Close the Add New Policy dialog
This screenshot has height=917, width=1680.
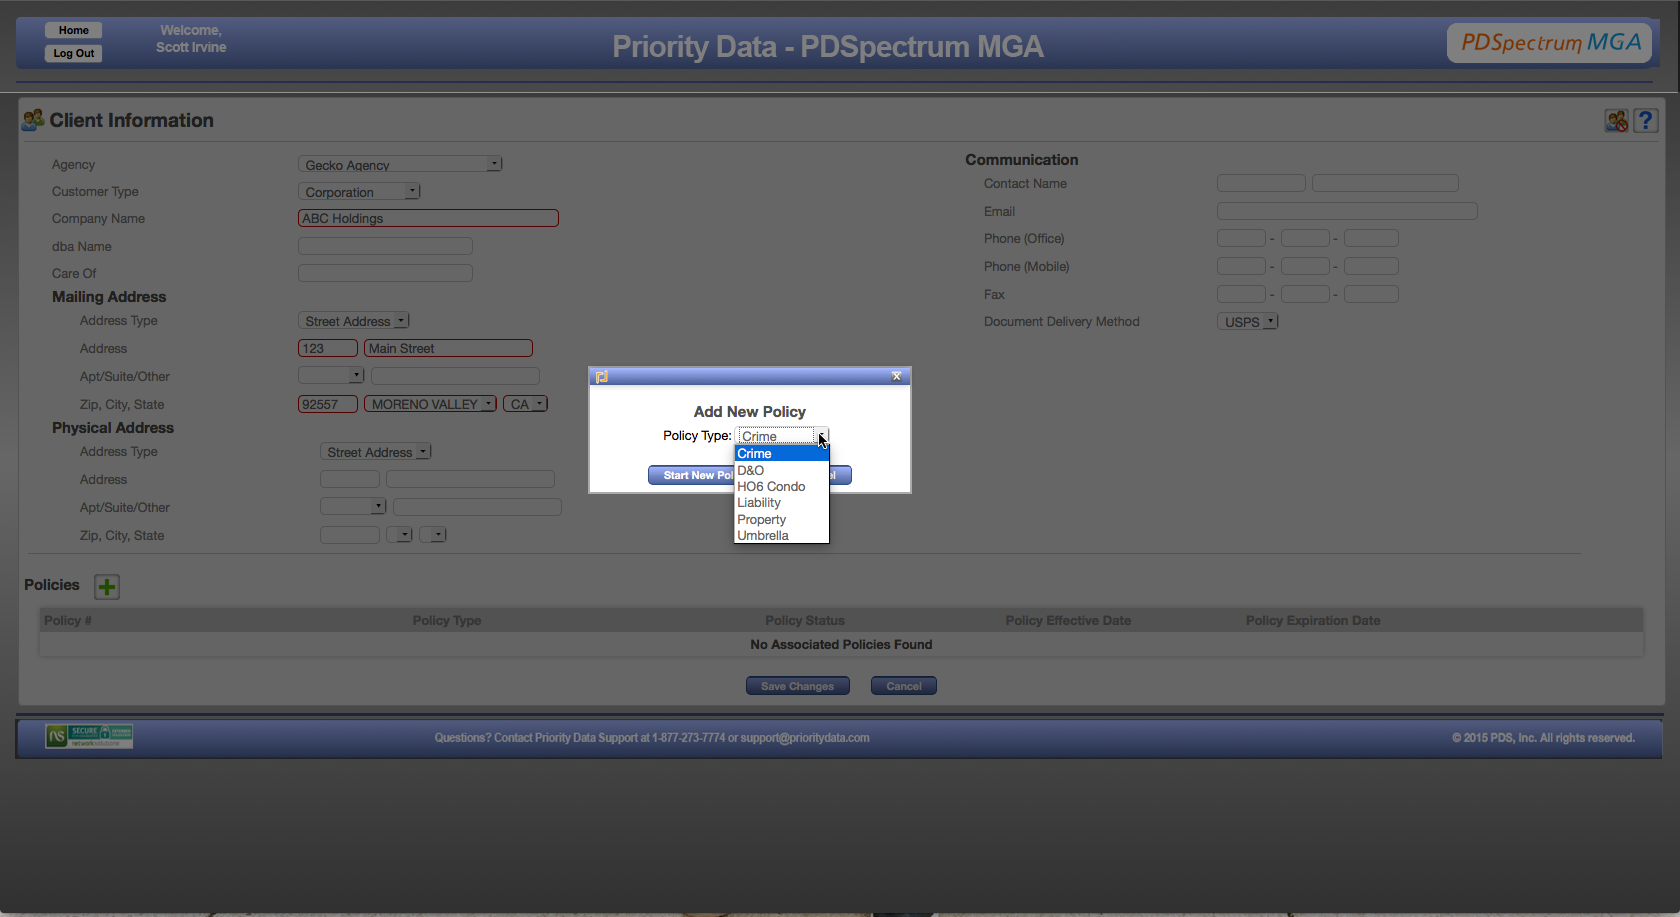click(x=896, y=377)
